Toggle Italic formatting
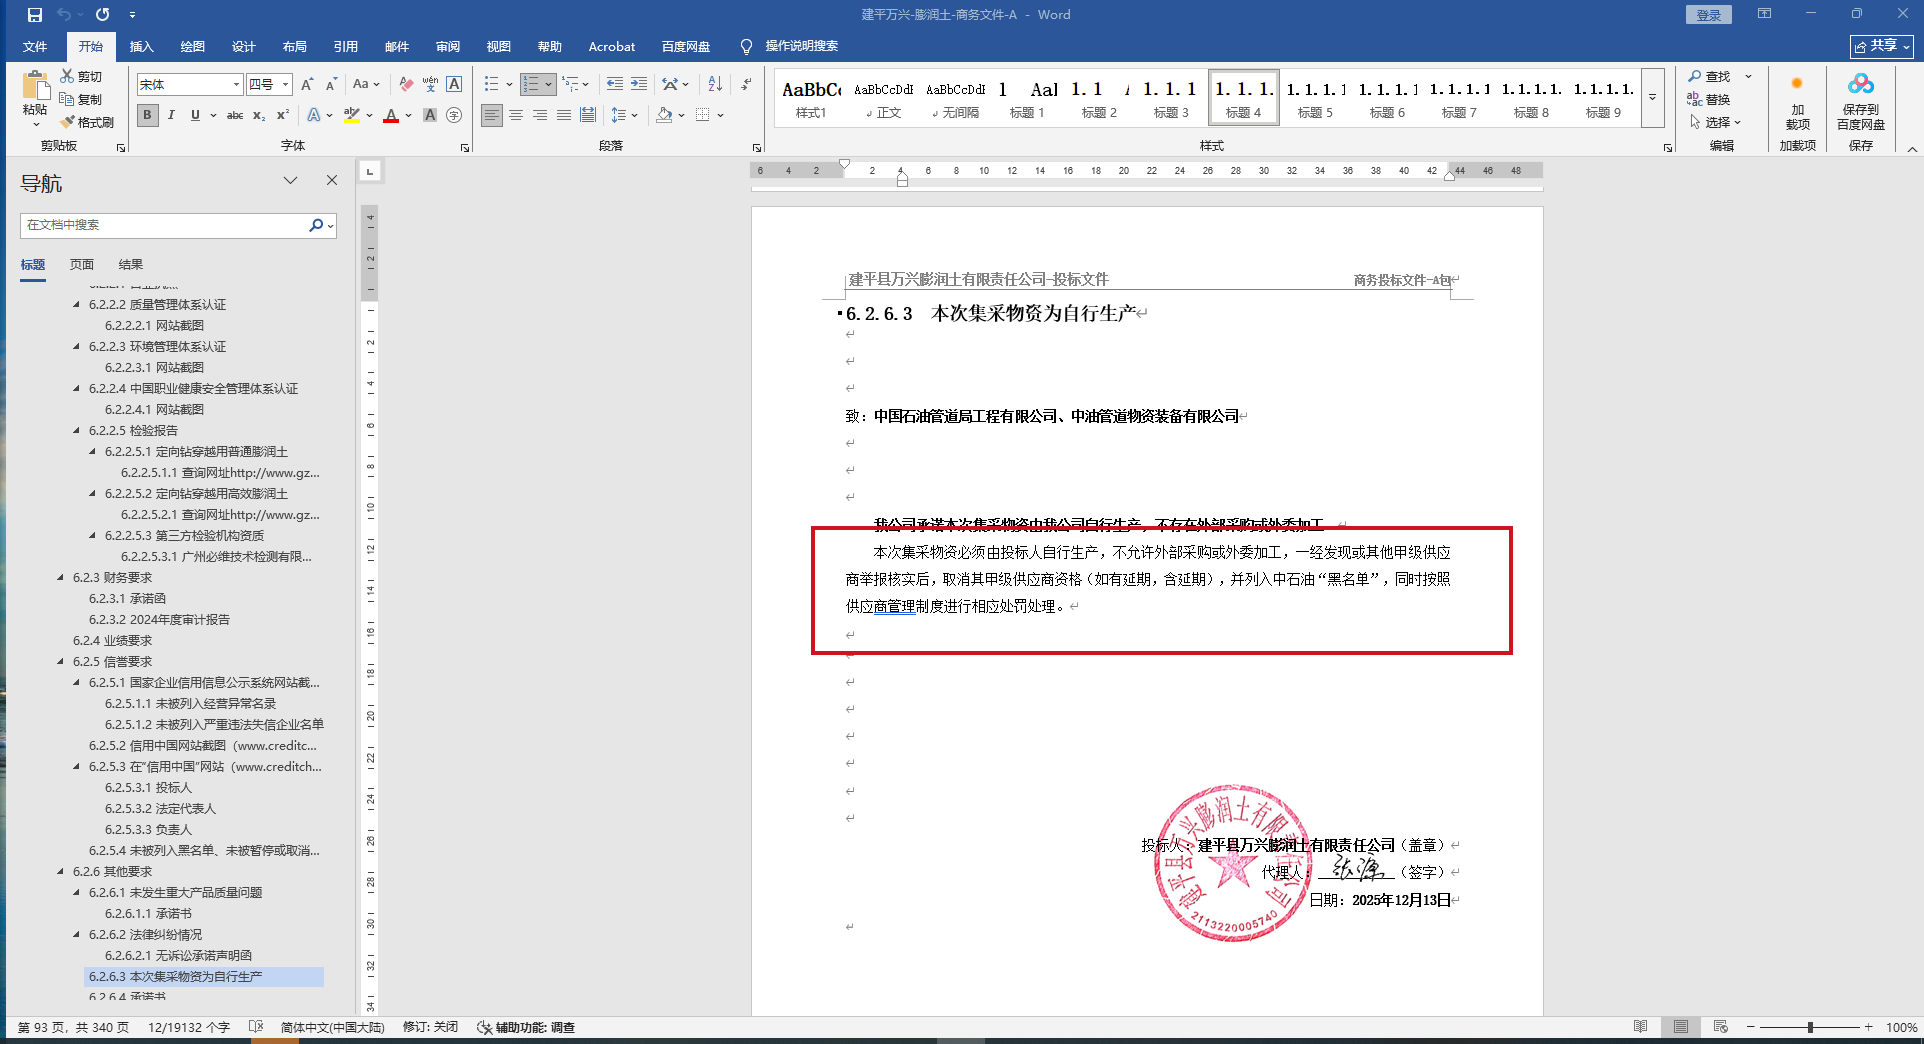Image resolution: width=1924 pixels, height=1044 pixels. (x=172, y=115)
